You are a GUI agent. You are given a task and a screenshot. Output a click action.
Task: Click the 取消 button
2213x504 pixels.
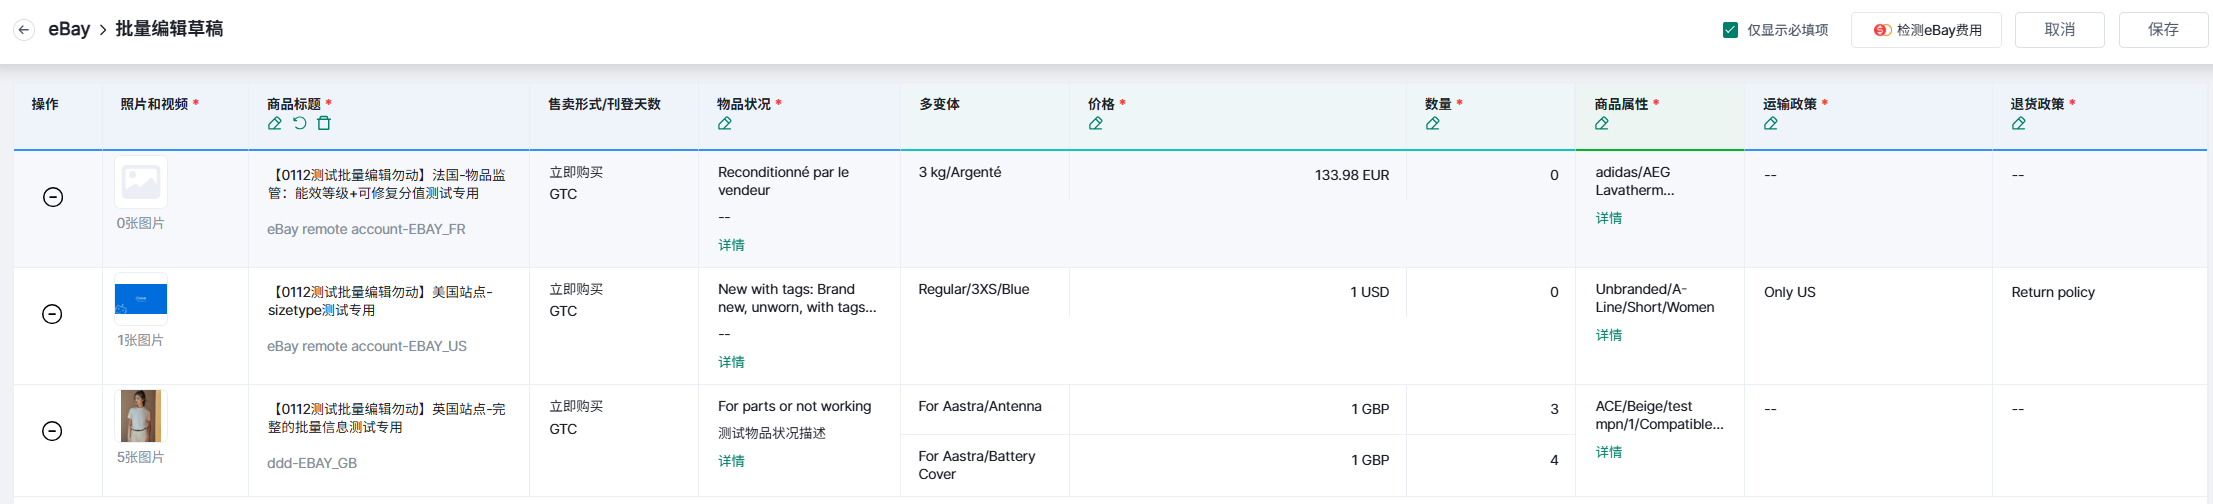pos(2059,30)
